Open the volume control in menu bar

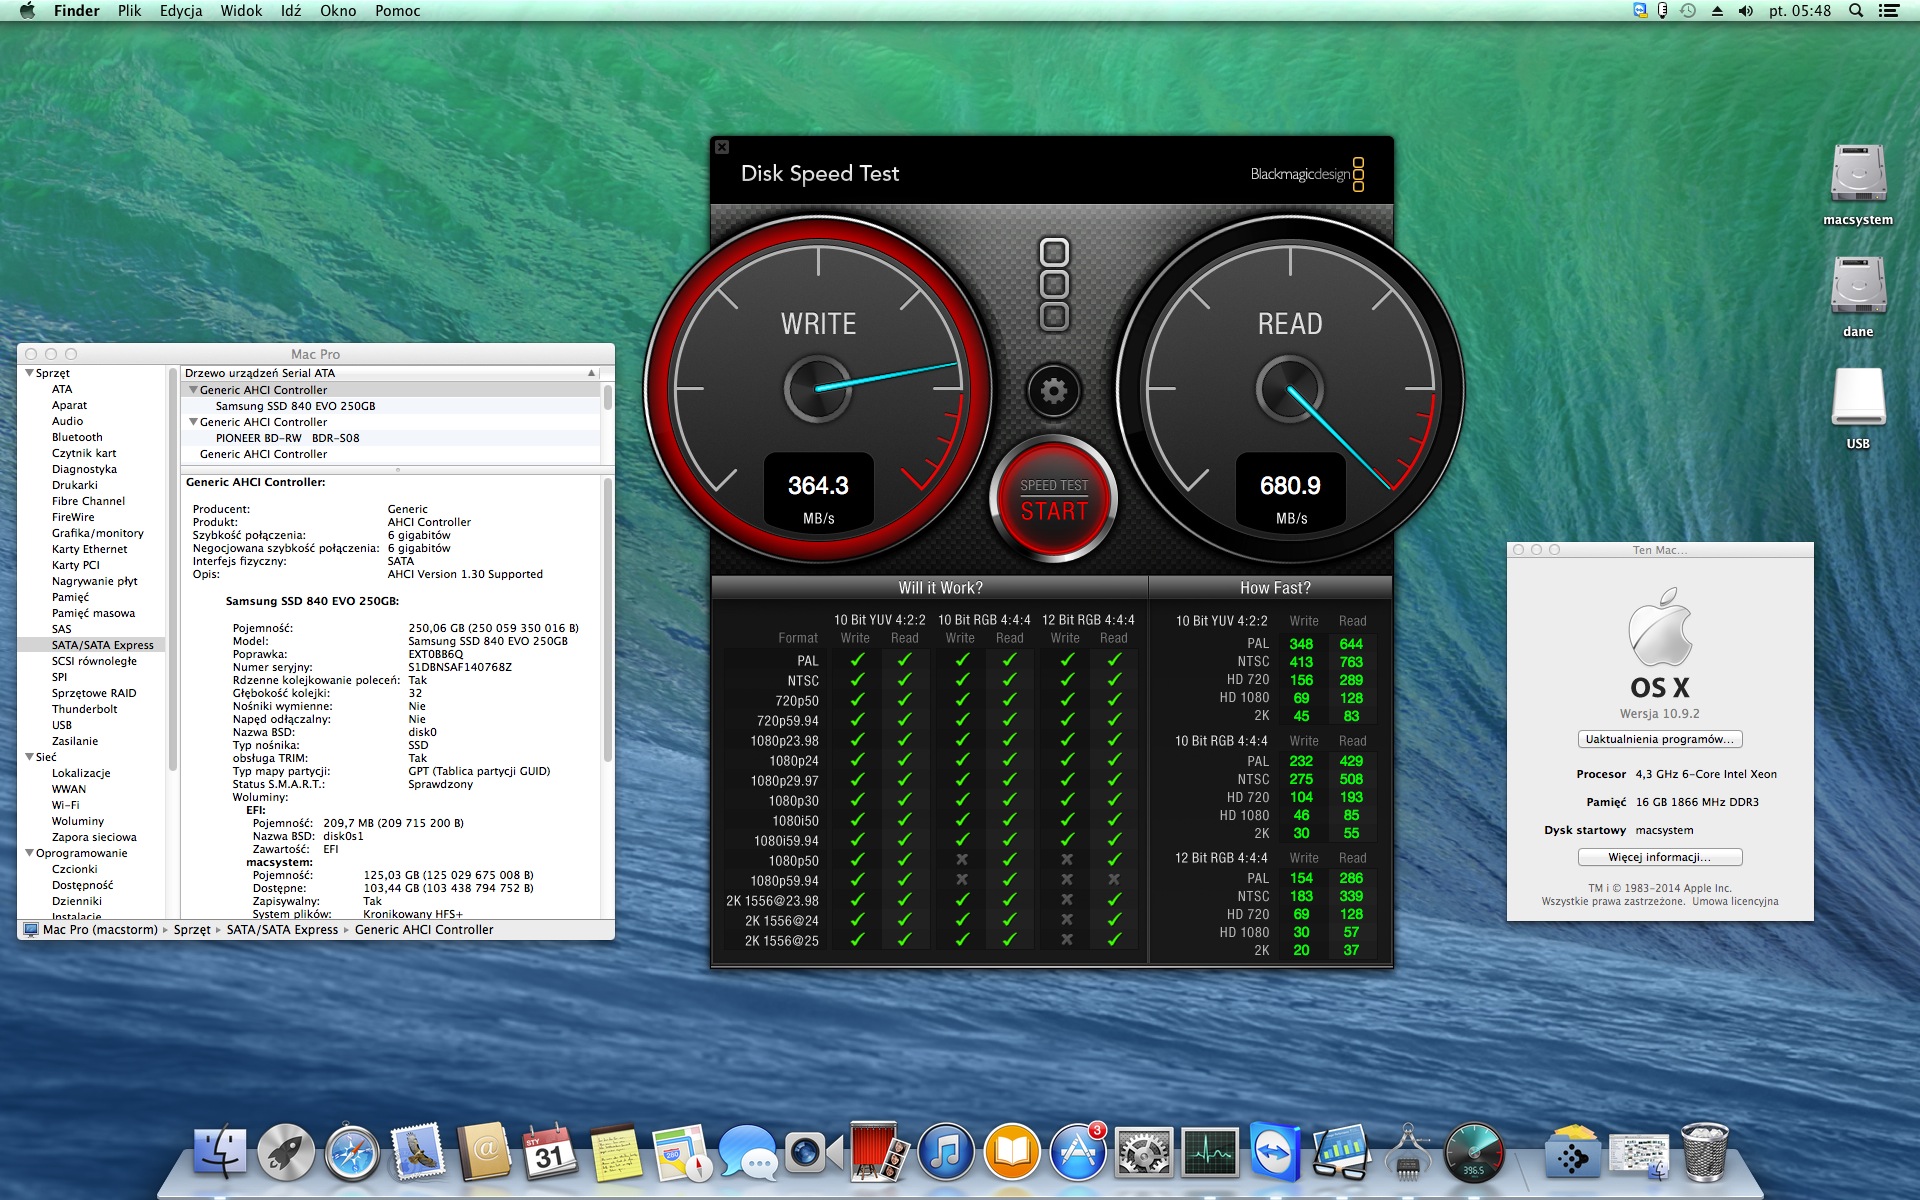(1746, 11)
